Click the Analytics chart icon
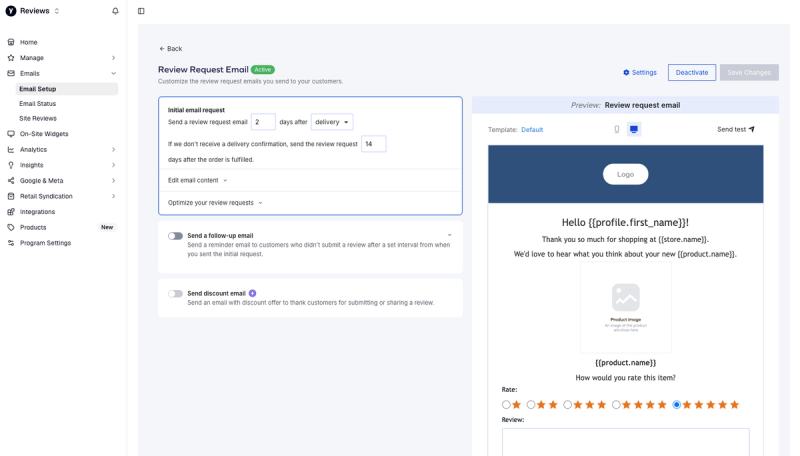 coord(11,149)
